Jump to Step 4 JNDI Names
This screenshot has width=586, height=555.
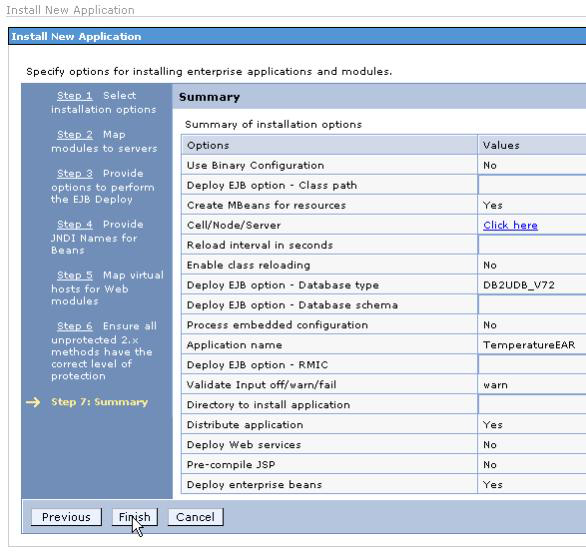pos(75,224)
